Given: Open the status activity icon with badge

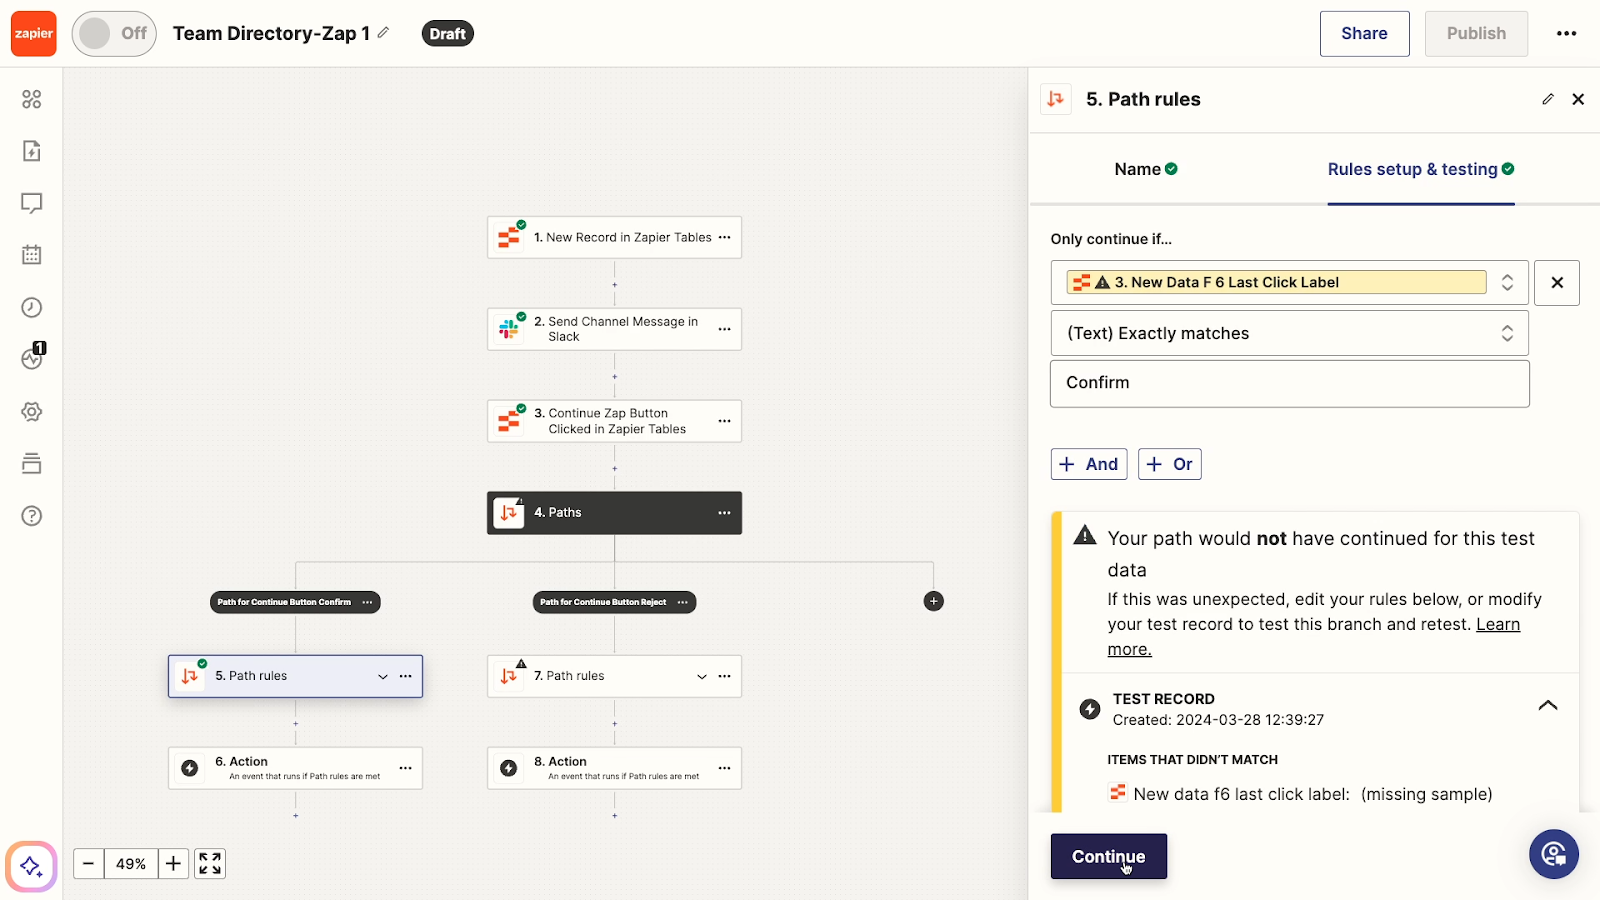Looking at the screenshot, I should tap(32, 358).
